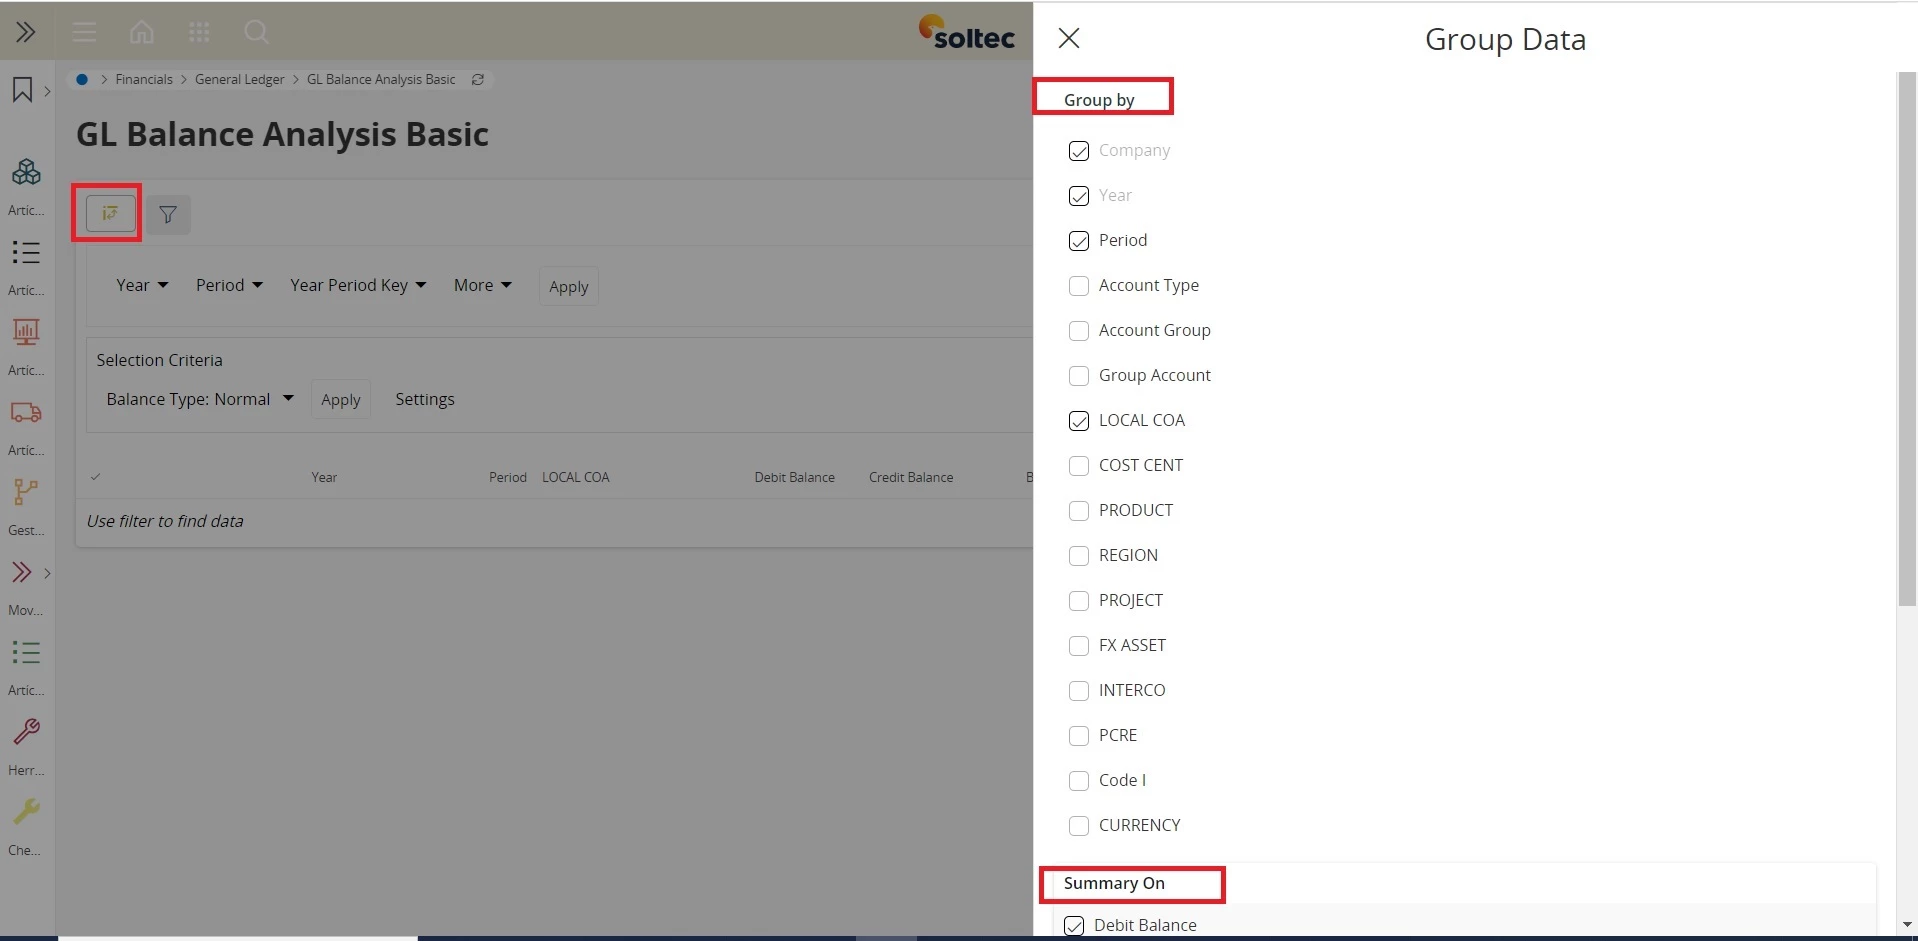Open the sidebar Mov... double-arrow icon
Viewport: 1918px width, 941px height.
(21, 572)
